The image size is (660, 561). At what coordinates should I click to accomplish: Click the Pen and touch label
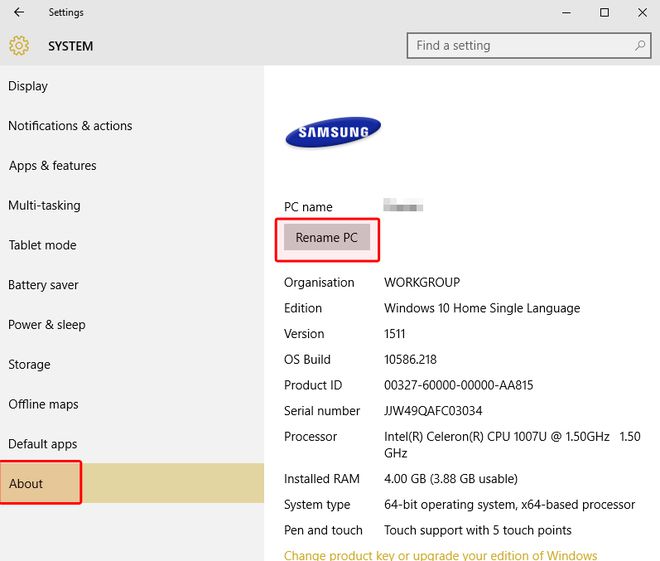(x=323, y=530)
